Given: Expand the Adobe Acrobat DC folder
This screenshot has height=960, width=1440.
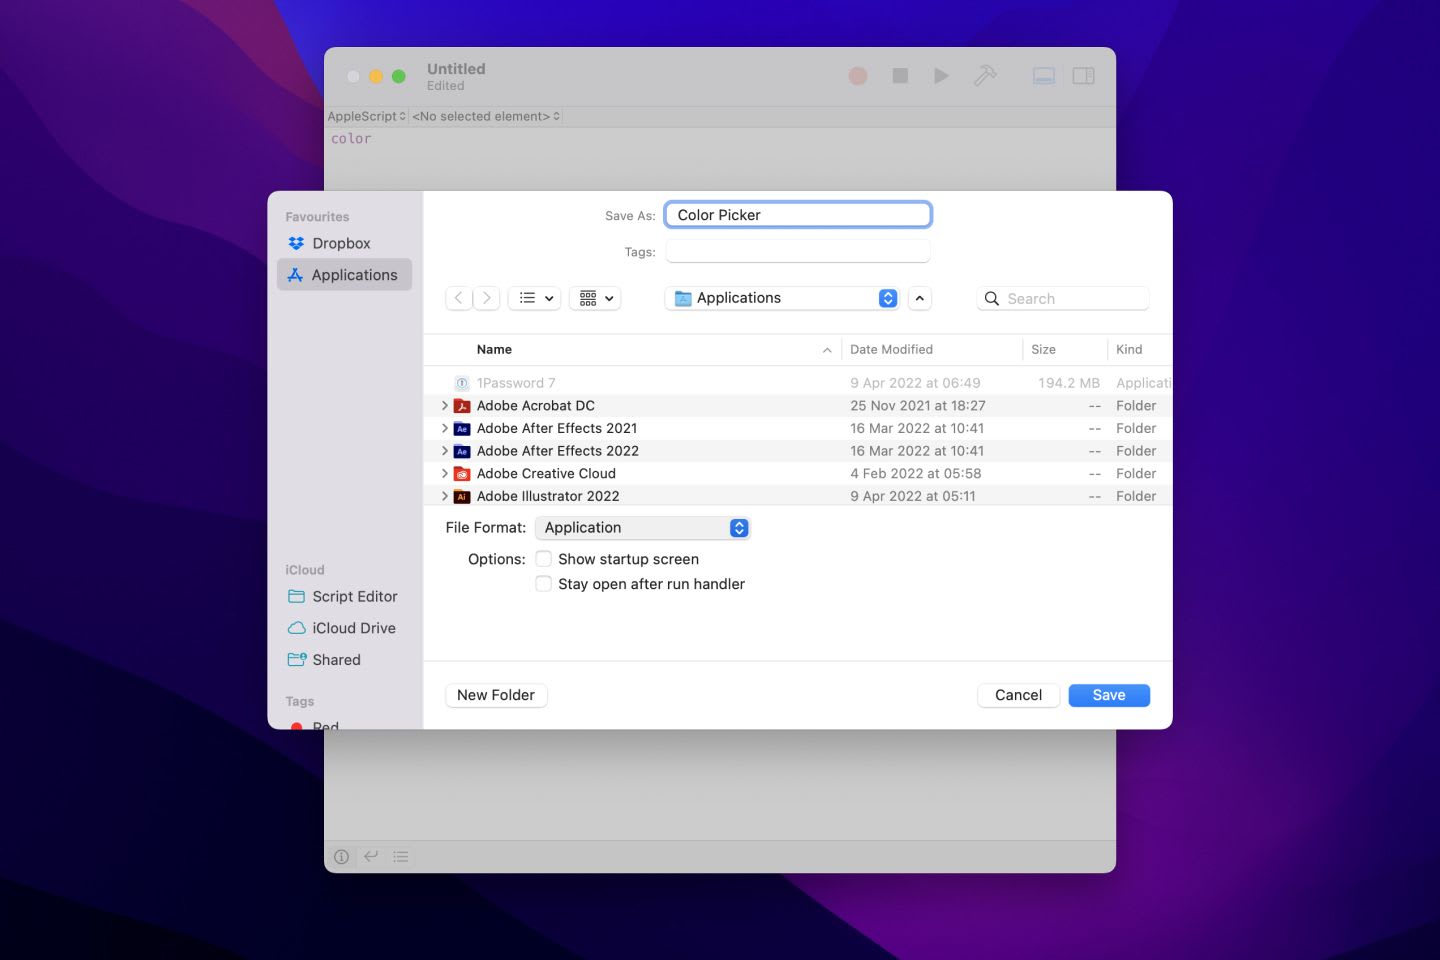Looking at the screenshot, I should coord(445,406).
